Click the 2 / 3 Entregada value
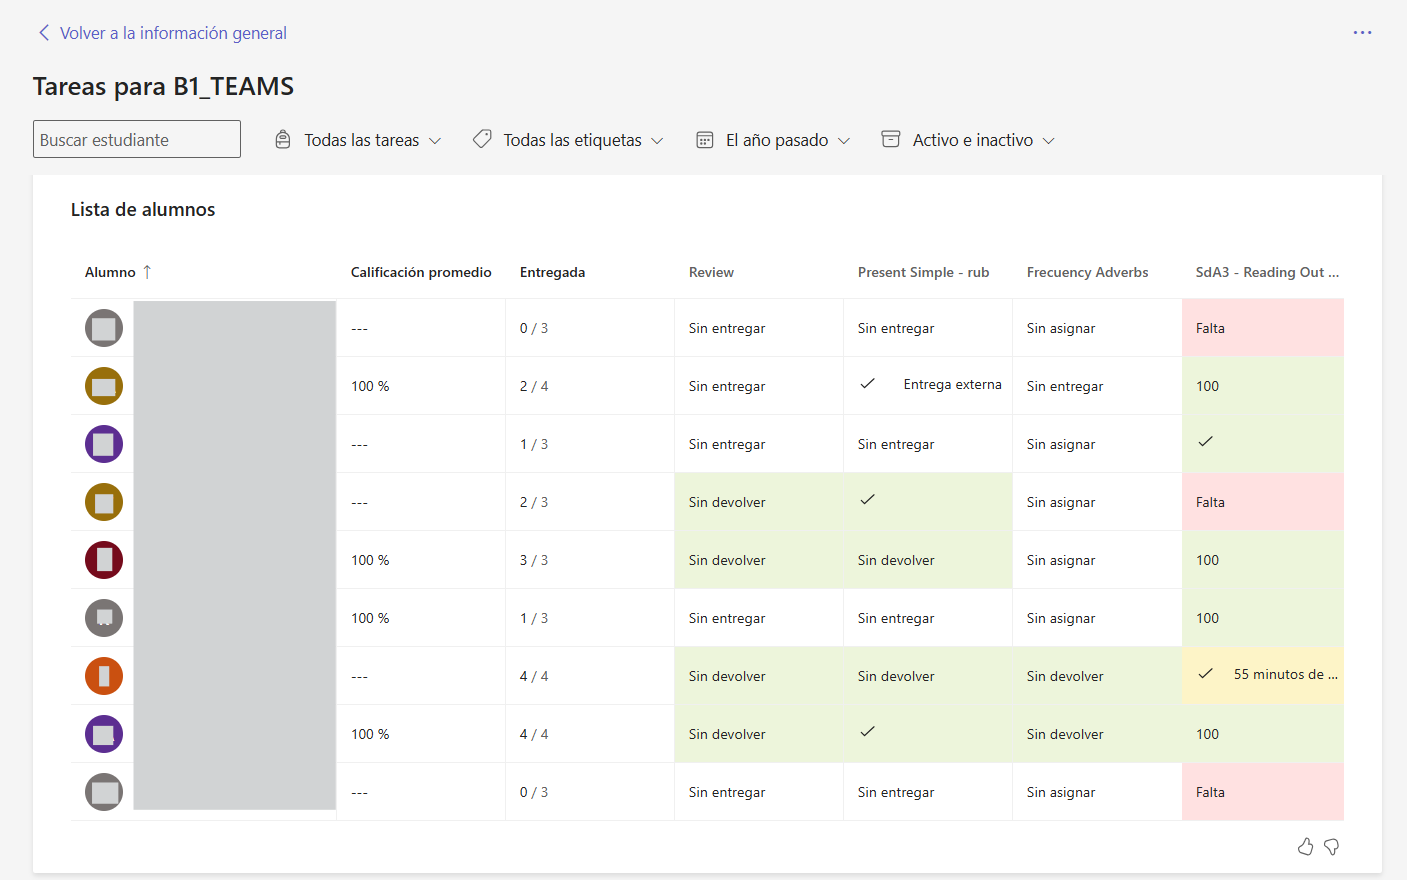Image resolution: width=1407 pixels, height=880 pixels. (x=534, y=502)
